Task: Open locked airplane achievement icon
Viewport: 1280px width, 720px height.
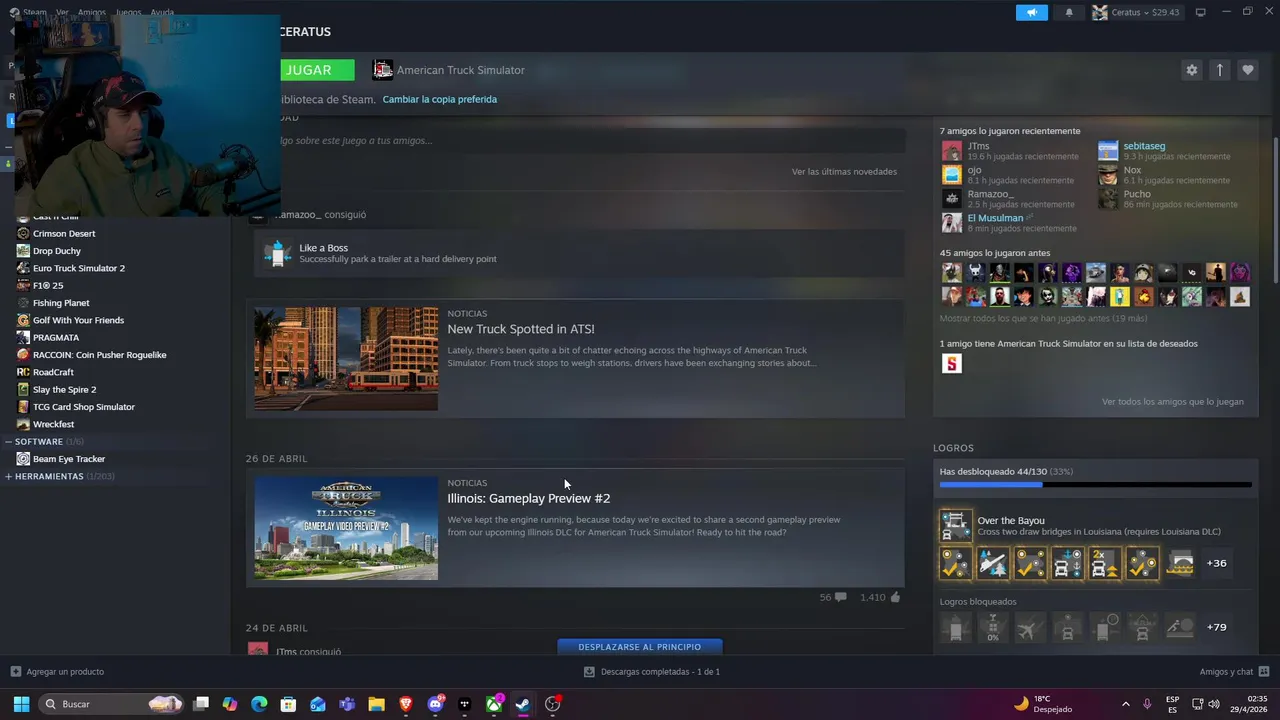Action: (x=1030, y=627)
